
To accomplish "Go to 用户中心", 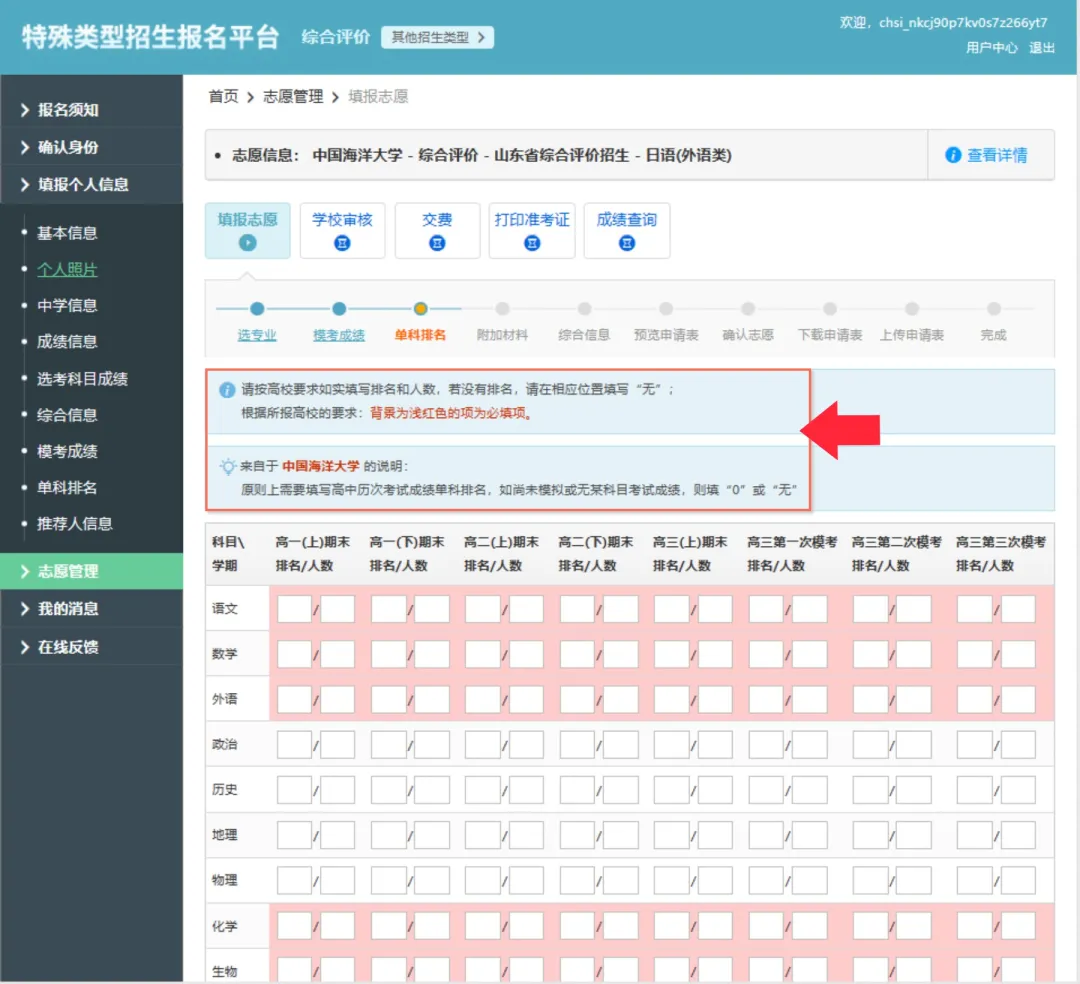I will point(991,48).
